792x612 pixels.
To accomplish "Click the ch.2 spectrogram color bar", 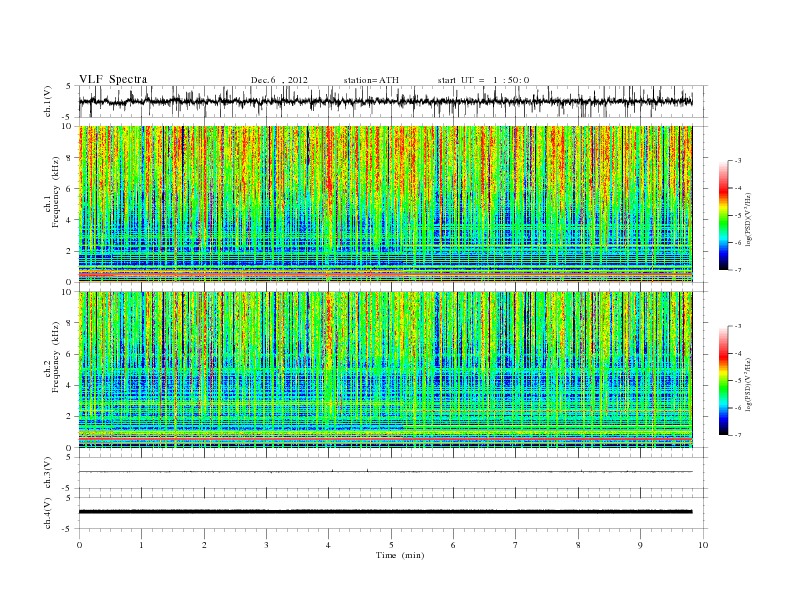I will pos(723,380).
